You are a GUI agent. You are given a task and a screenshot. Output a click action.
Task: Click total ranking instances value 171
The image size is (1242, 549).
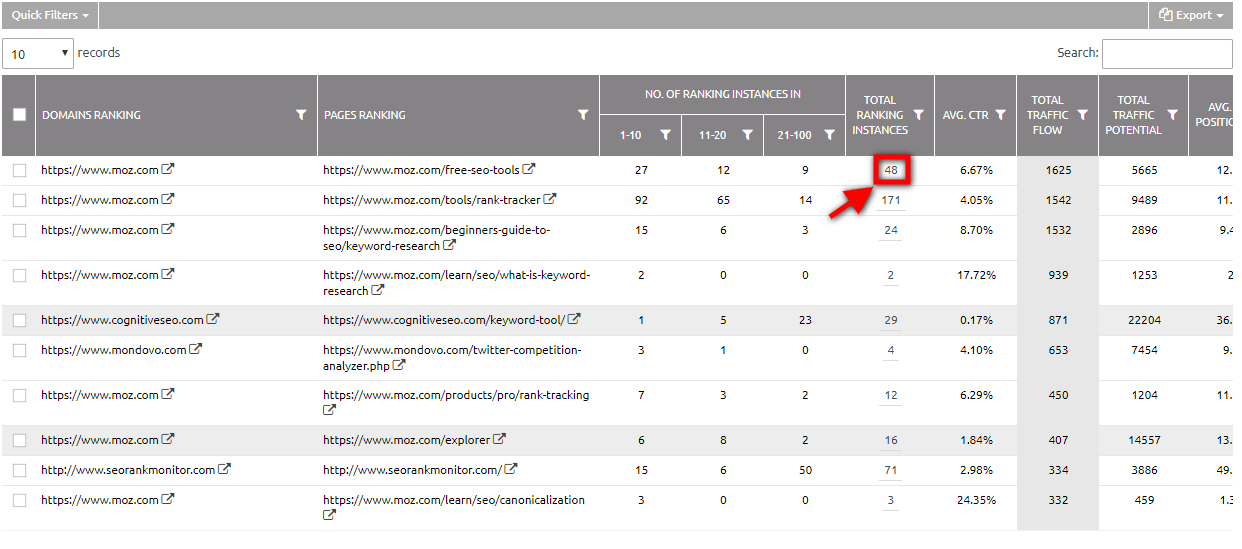click(x=891, y=200)
